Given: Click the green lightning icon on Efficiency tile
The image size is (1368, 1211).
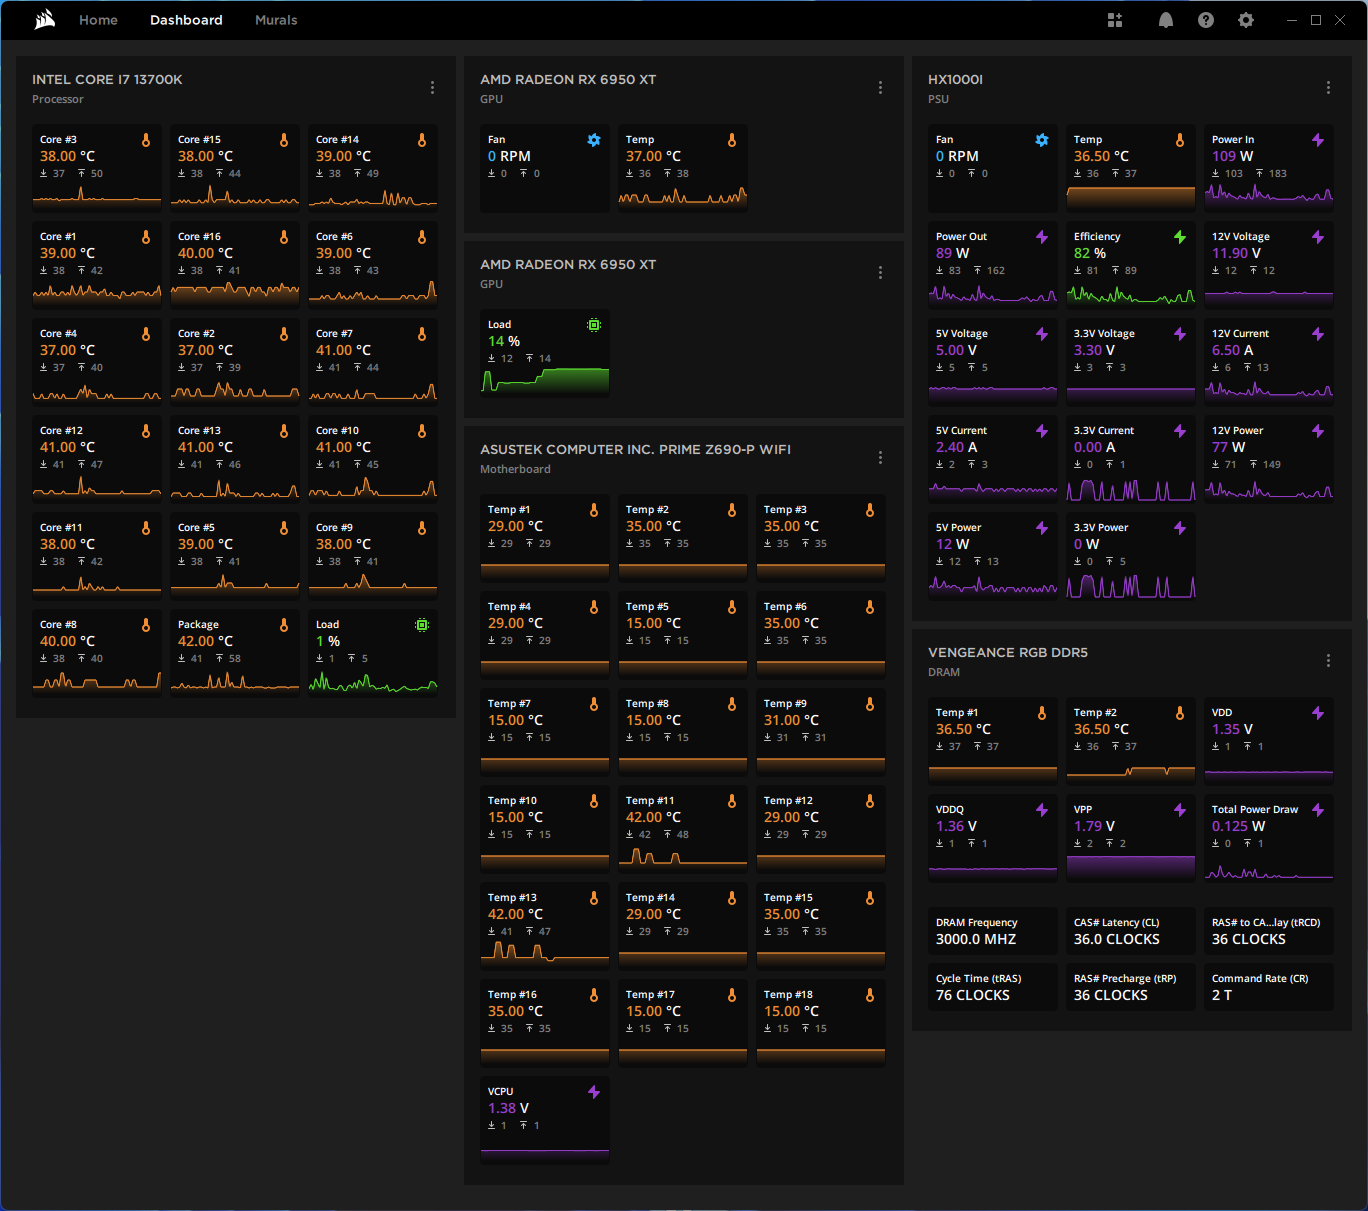Looking at the screenshot, I should point(1180,237).
